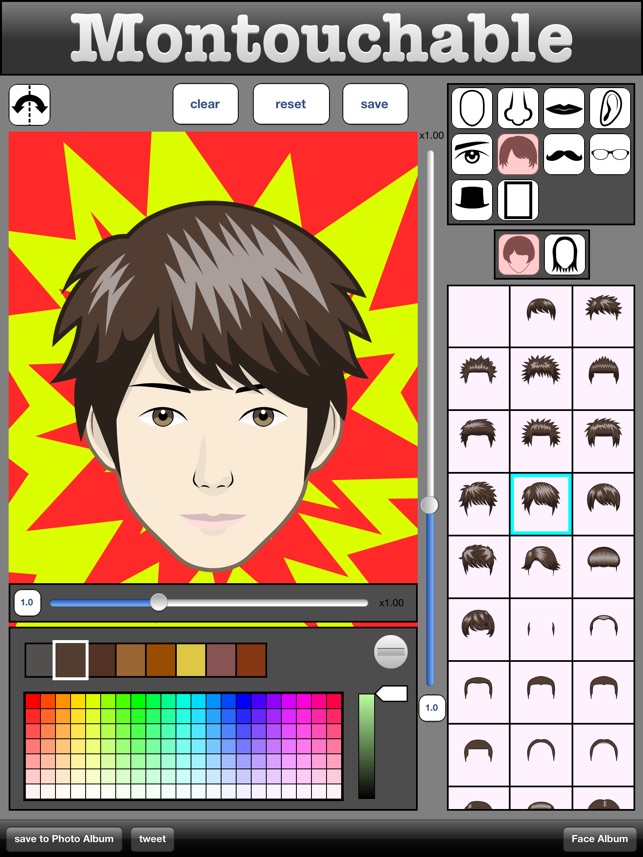Screen dimensions: 643x857
Task: Choose first-row middle short hairstyle
Action: point(541,316)
